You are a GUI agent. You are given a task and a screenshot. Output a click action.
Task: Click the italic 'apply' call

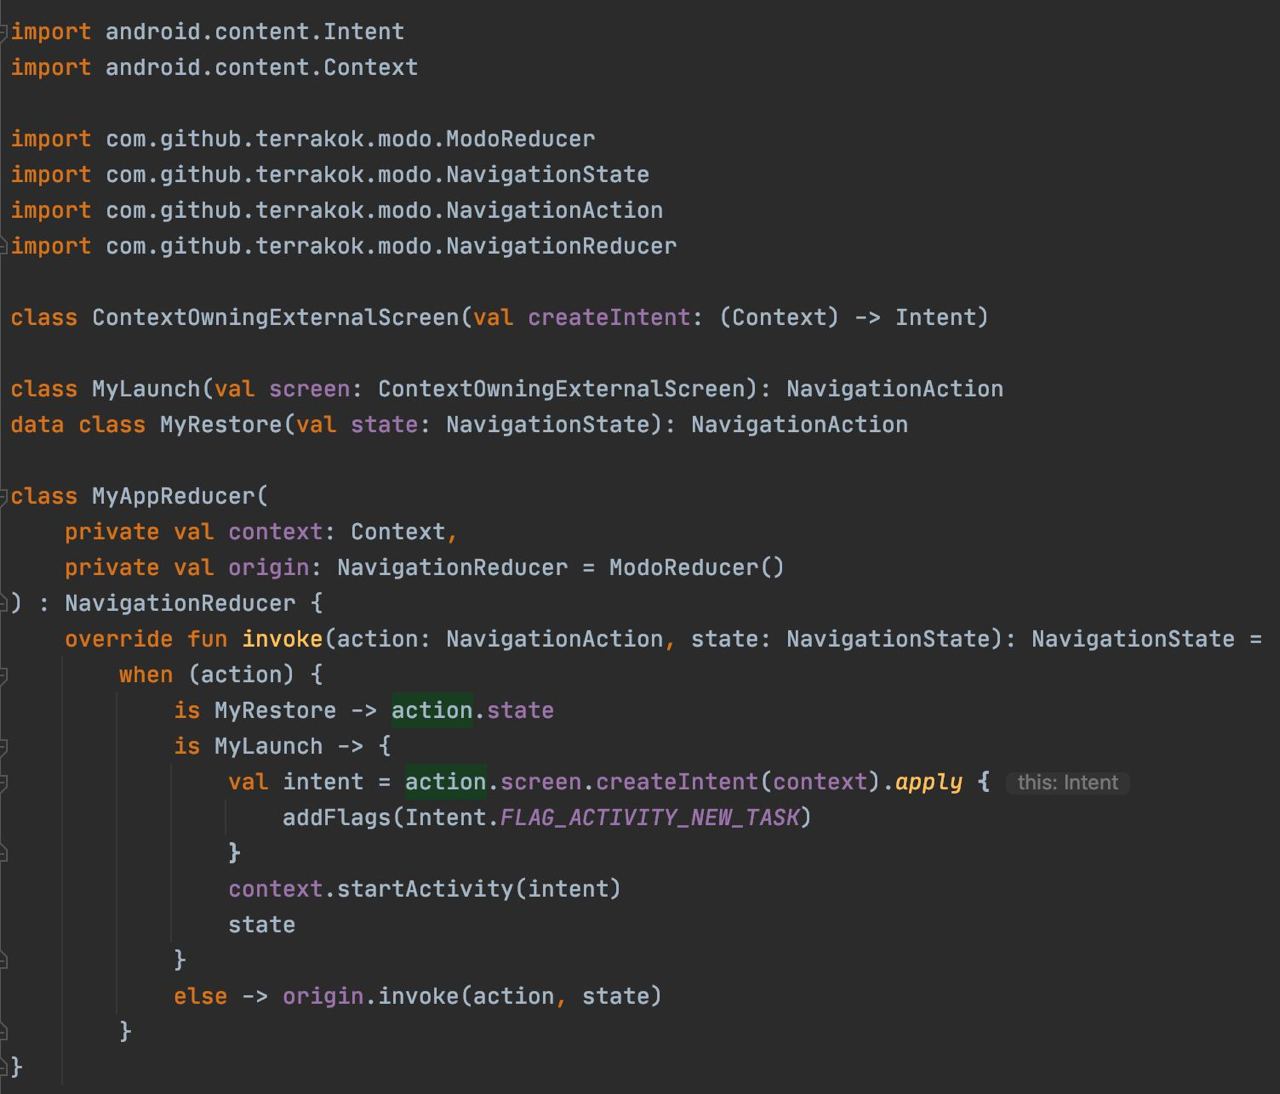click(929, 782)
